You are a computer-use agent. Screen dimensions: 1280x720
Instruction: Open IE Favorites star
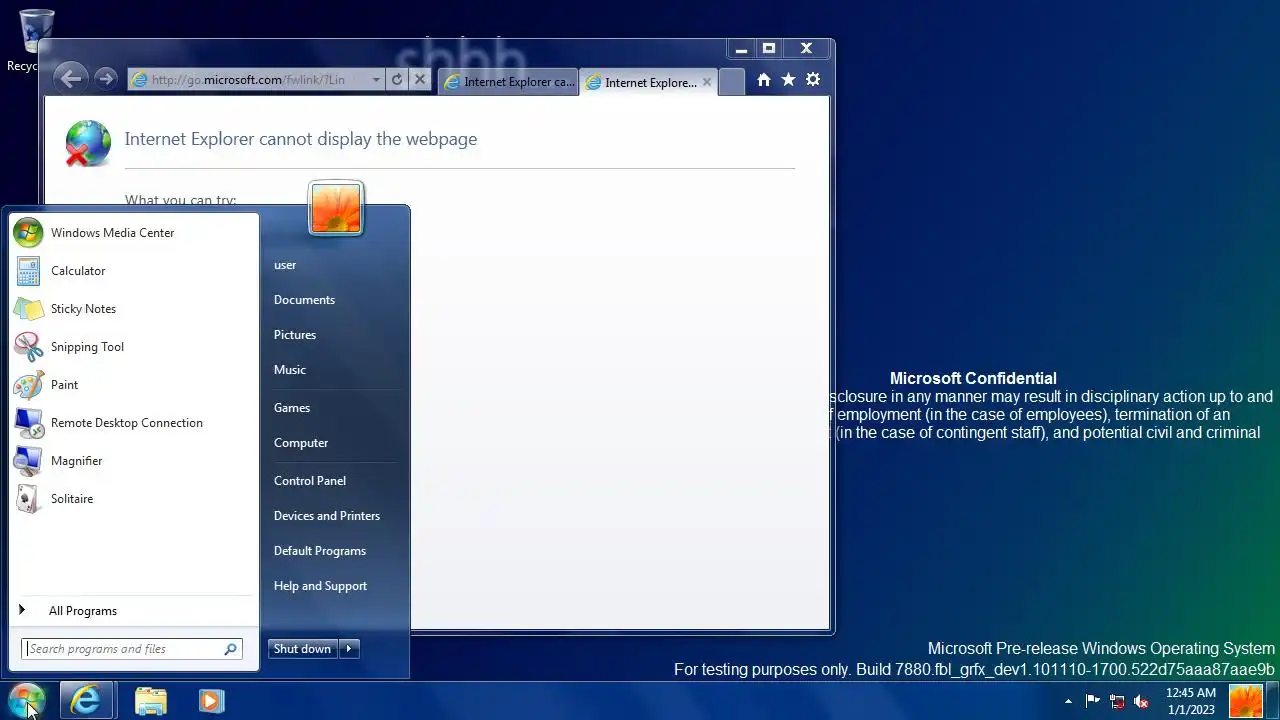(789, 80)
